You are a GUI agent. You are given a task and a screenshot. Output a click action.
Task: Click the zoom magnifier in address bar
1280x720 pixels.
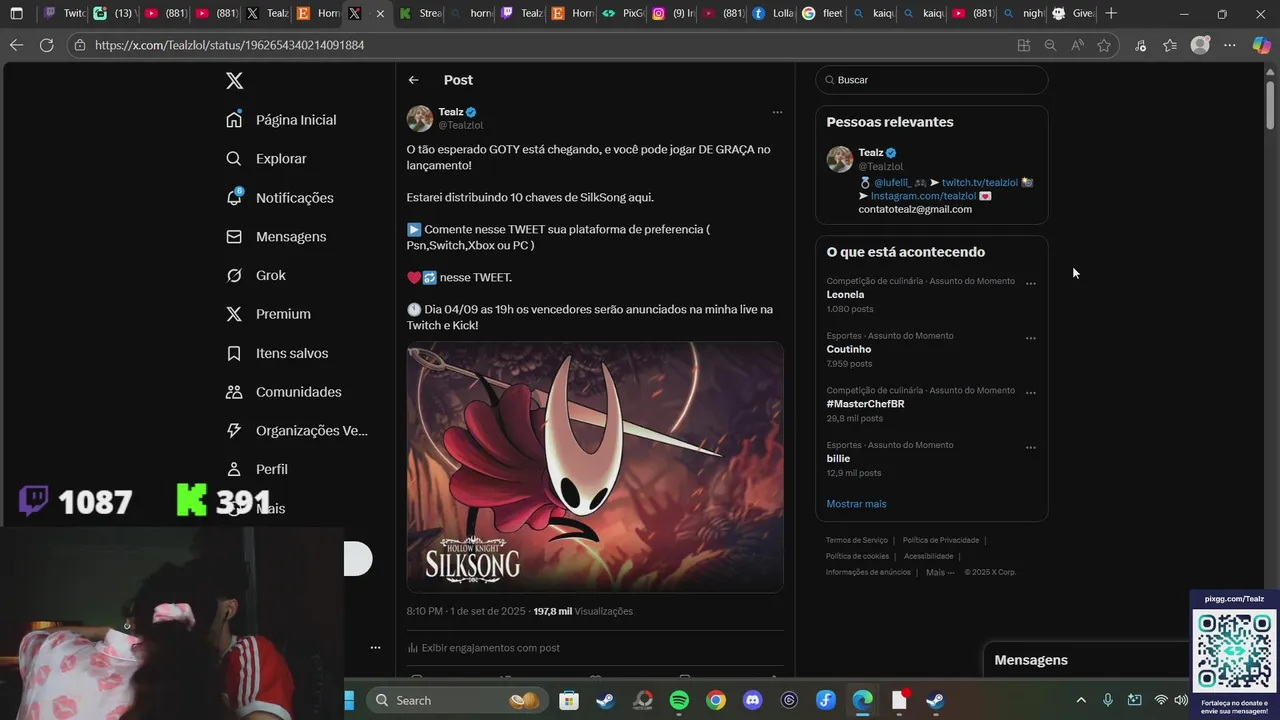coord(1050,45)
